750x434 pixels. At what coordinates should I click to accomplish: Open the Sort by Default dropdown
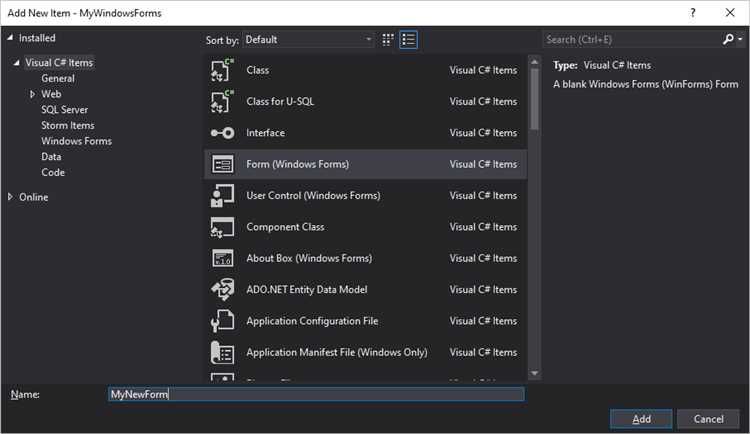pyautogui.click(x=307, y=39)
